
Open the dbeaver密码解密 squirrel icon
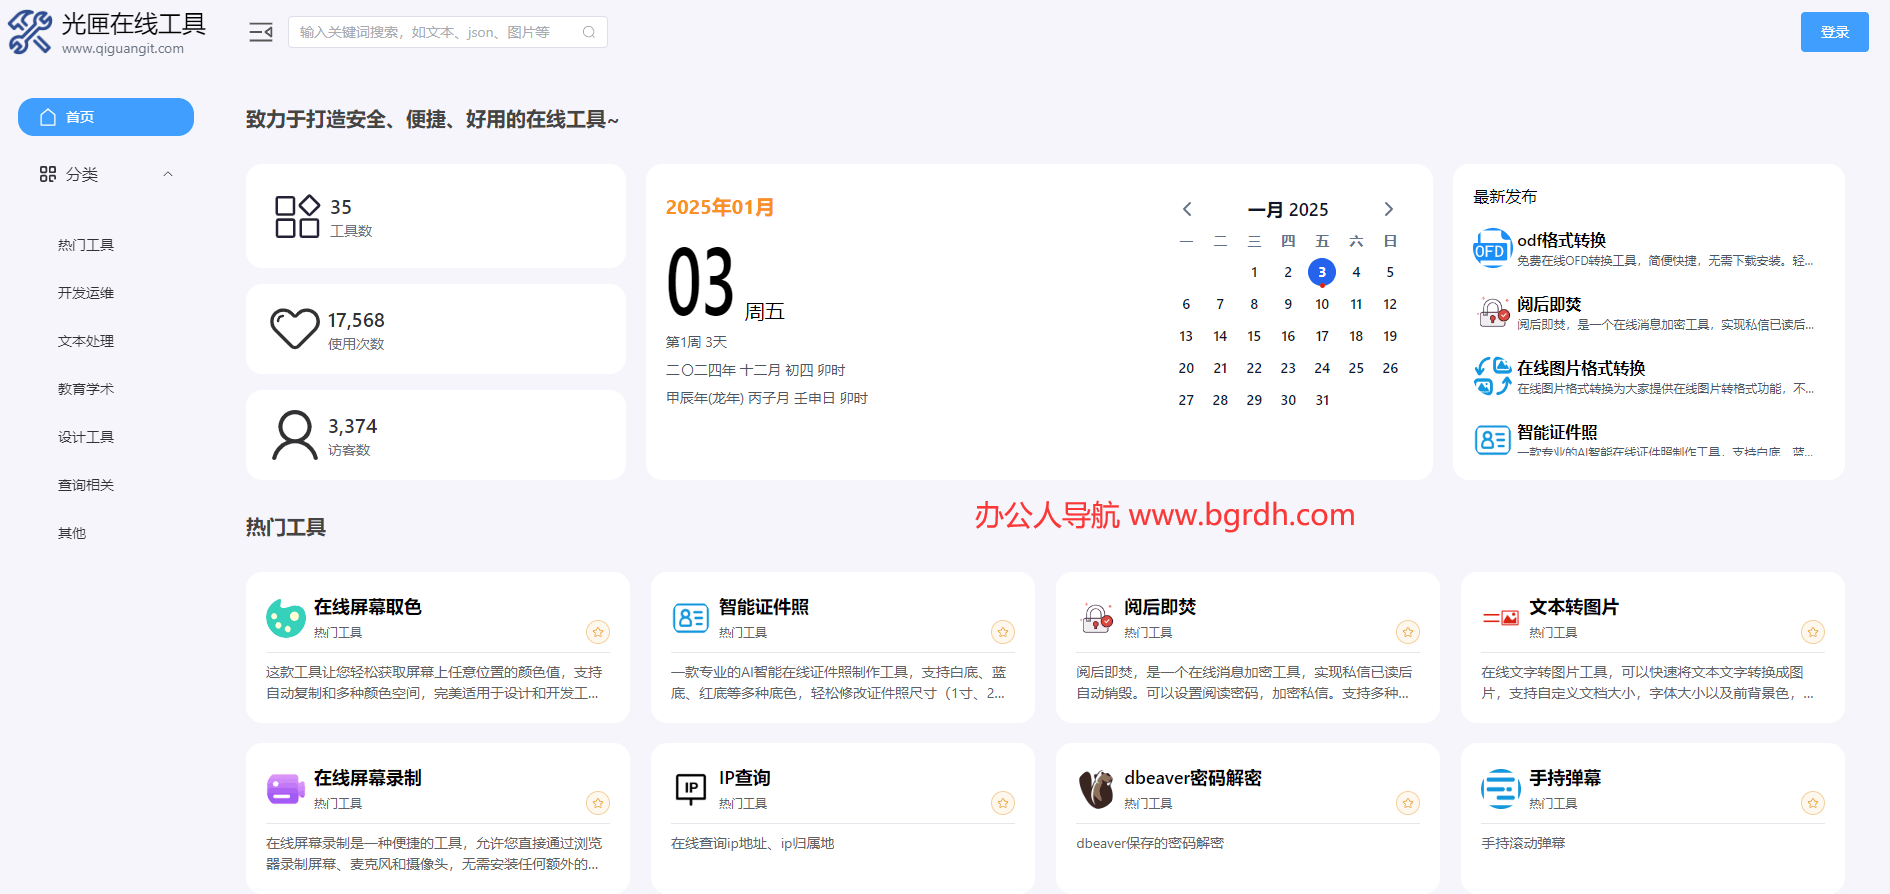point(1096,789)
